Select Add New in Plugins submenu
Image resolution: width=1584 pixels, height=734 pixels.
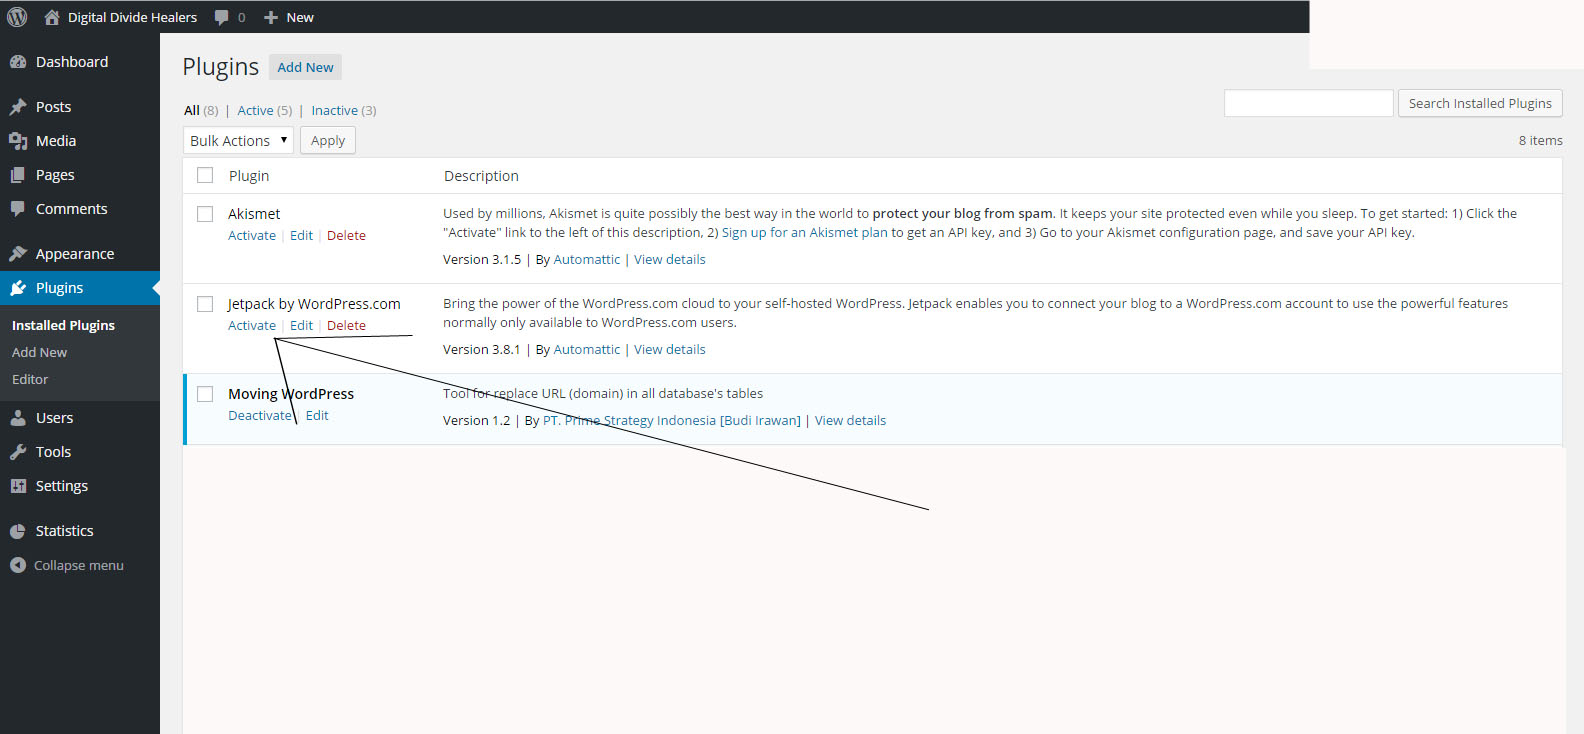point(40,352)
